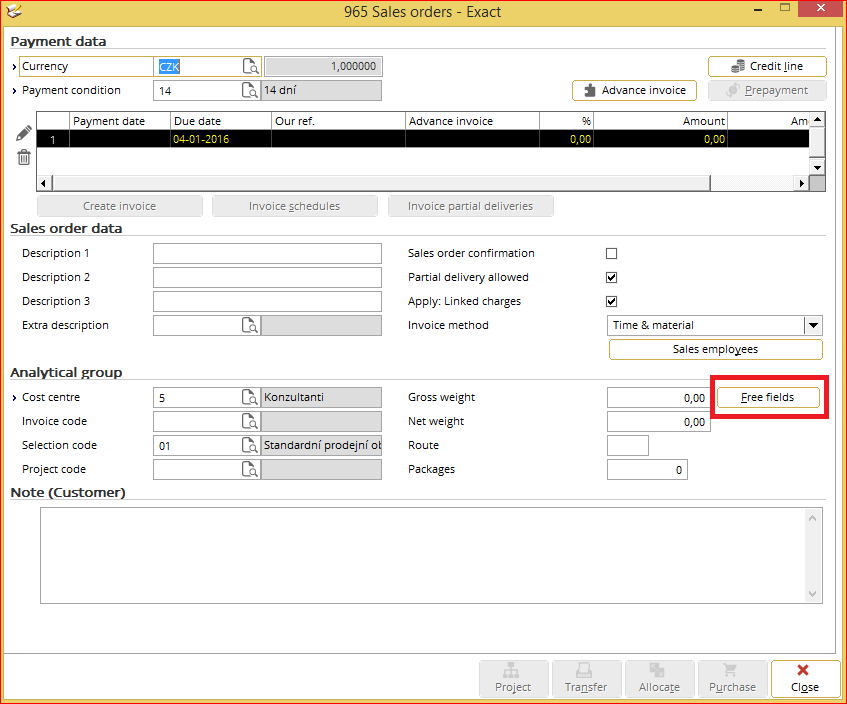Click the Prepayment button
The height and width of the screenshot is (704, 847).
767,90
